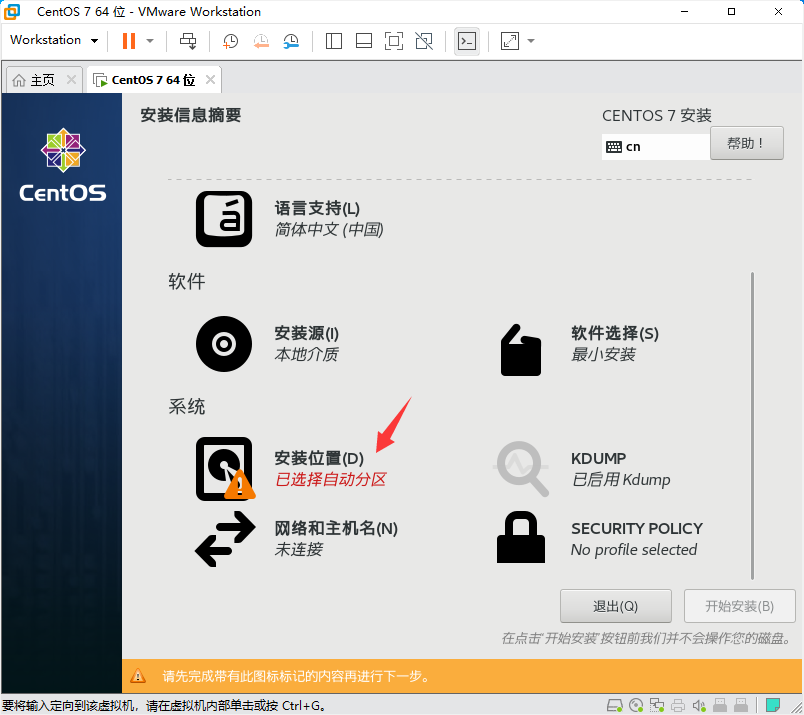The height and width of the screenshot is (715, 804).
Task: Click the network adapter status icon
Action: (x=657, y=706)
